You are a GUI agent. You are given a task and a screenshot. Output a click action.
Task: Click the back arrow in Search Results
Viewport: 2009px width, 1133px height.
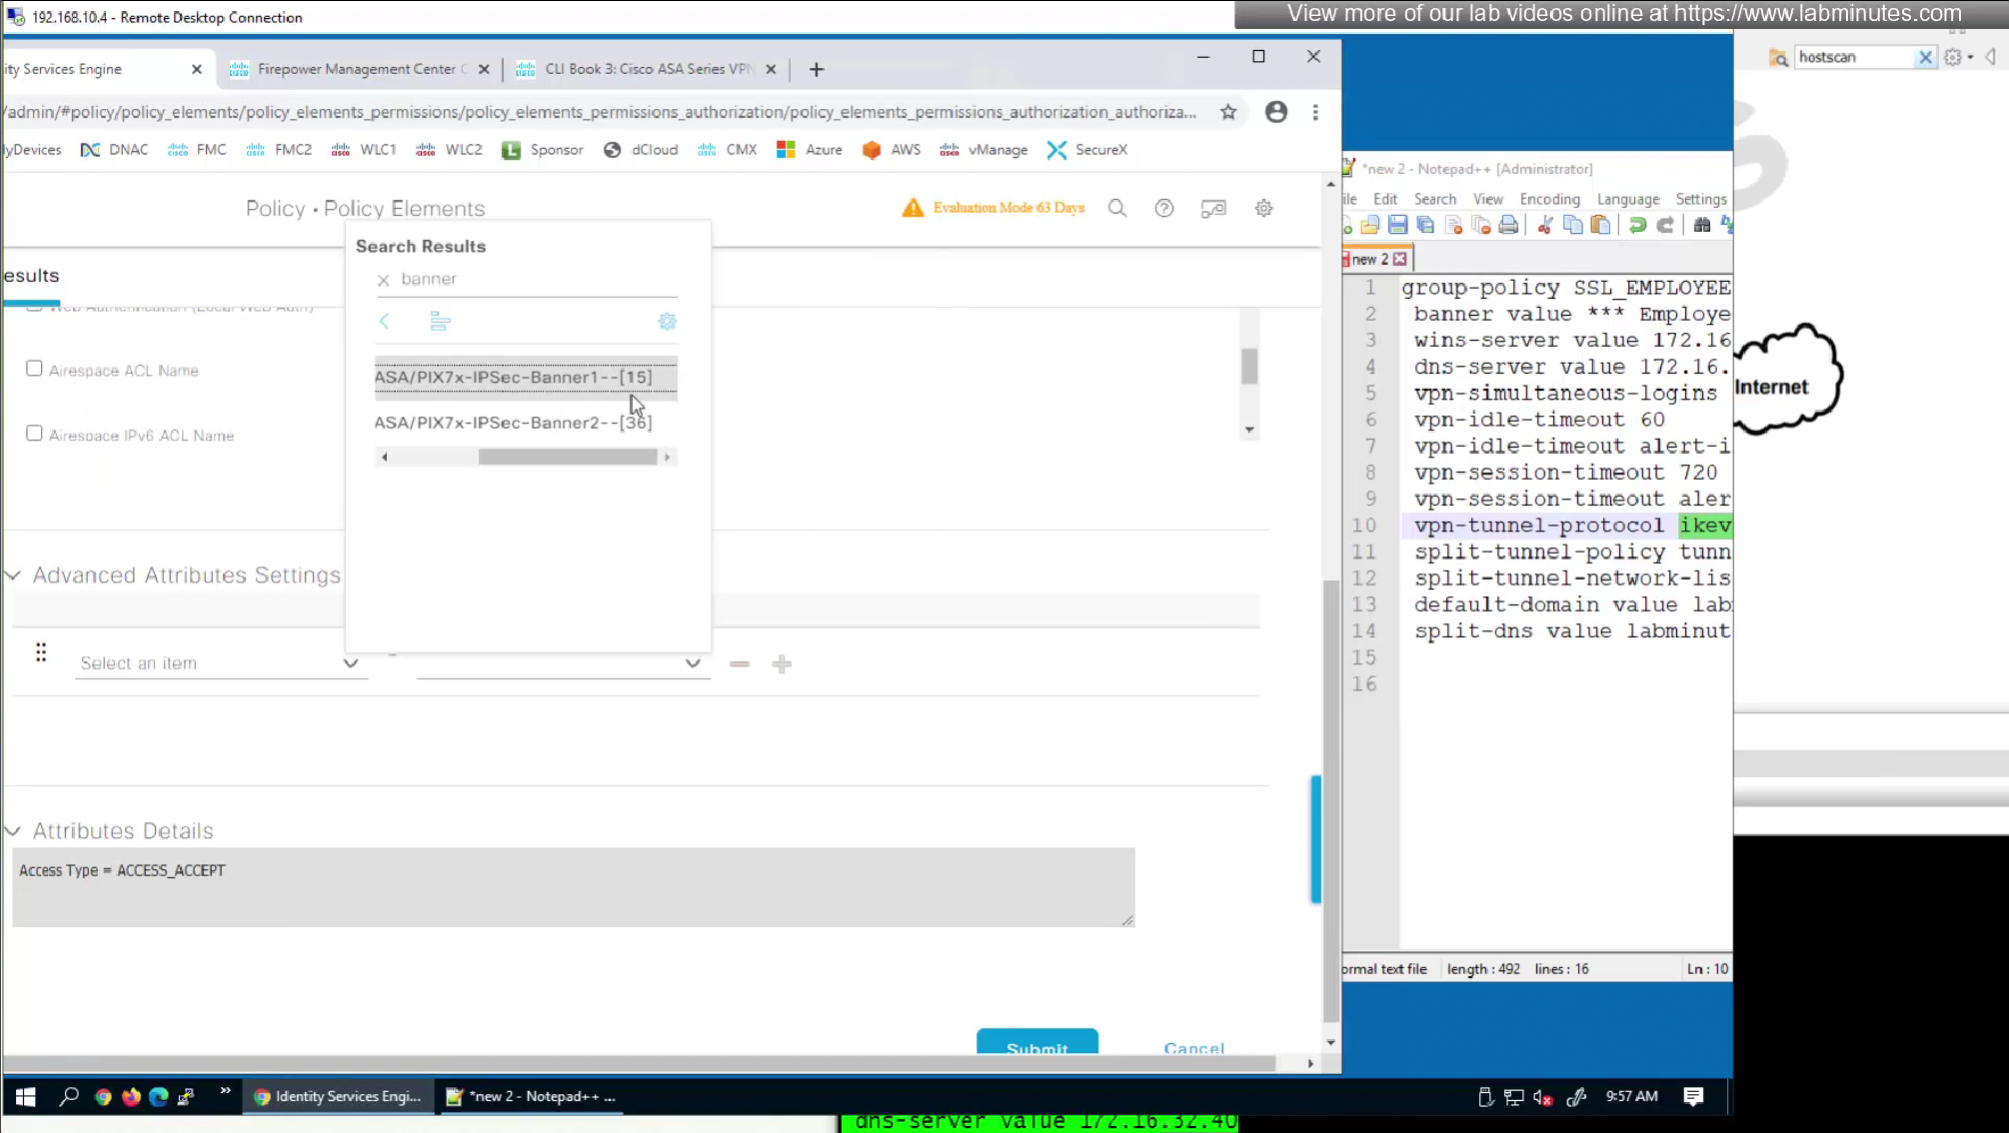pyautogui.click(x=384, y=321)
